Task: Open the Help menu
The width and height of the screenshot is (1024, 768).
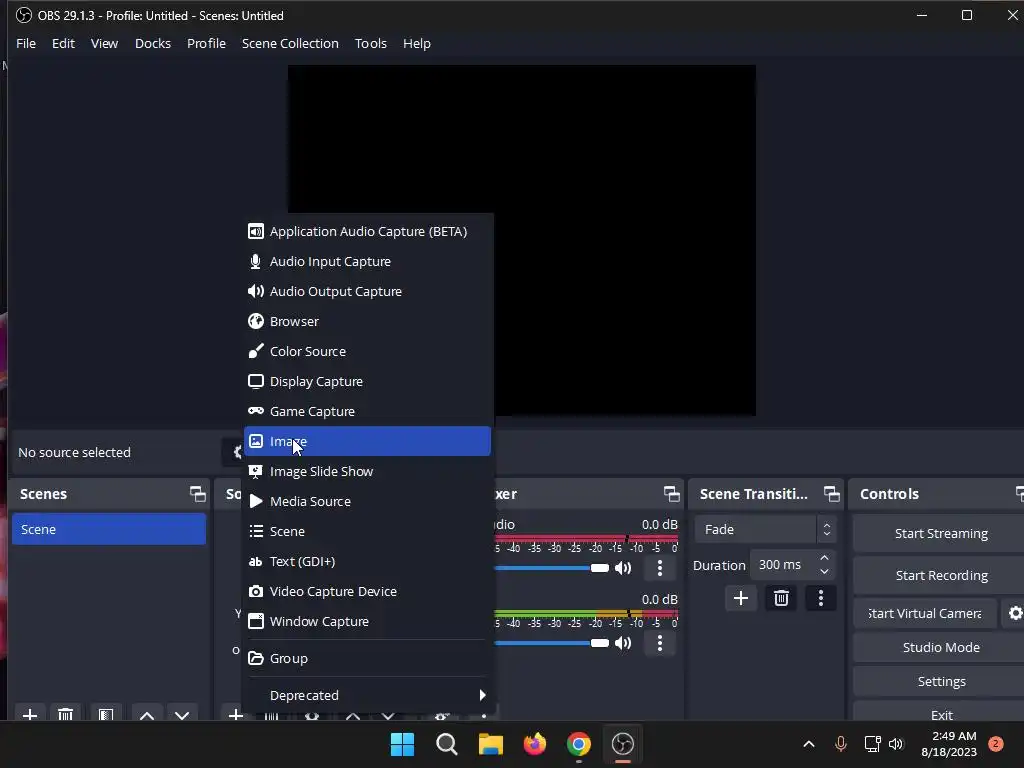Action: tap(417, 43)
